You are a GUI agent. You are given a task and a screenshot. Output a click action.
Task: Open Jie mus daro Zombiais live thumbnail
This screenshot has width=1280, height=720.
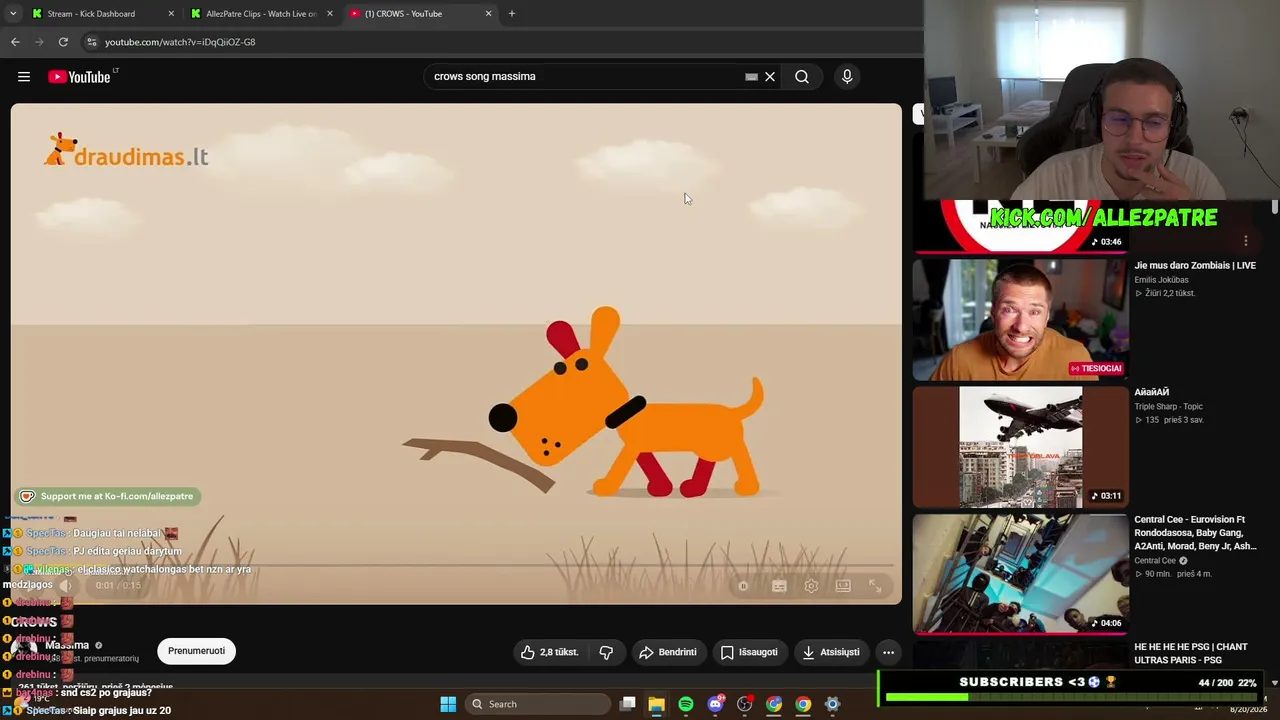point(1020,320)
